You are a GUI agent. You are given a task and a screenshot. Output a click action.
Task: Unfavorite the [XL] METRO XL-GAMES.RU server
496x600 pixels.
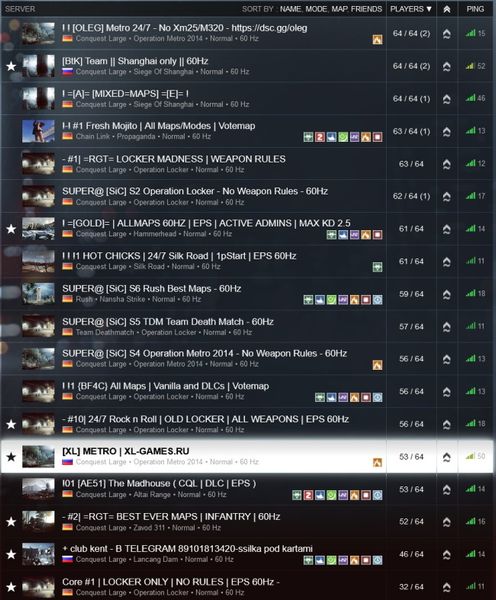point(11,457)
